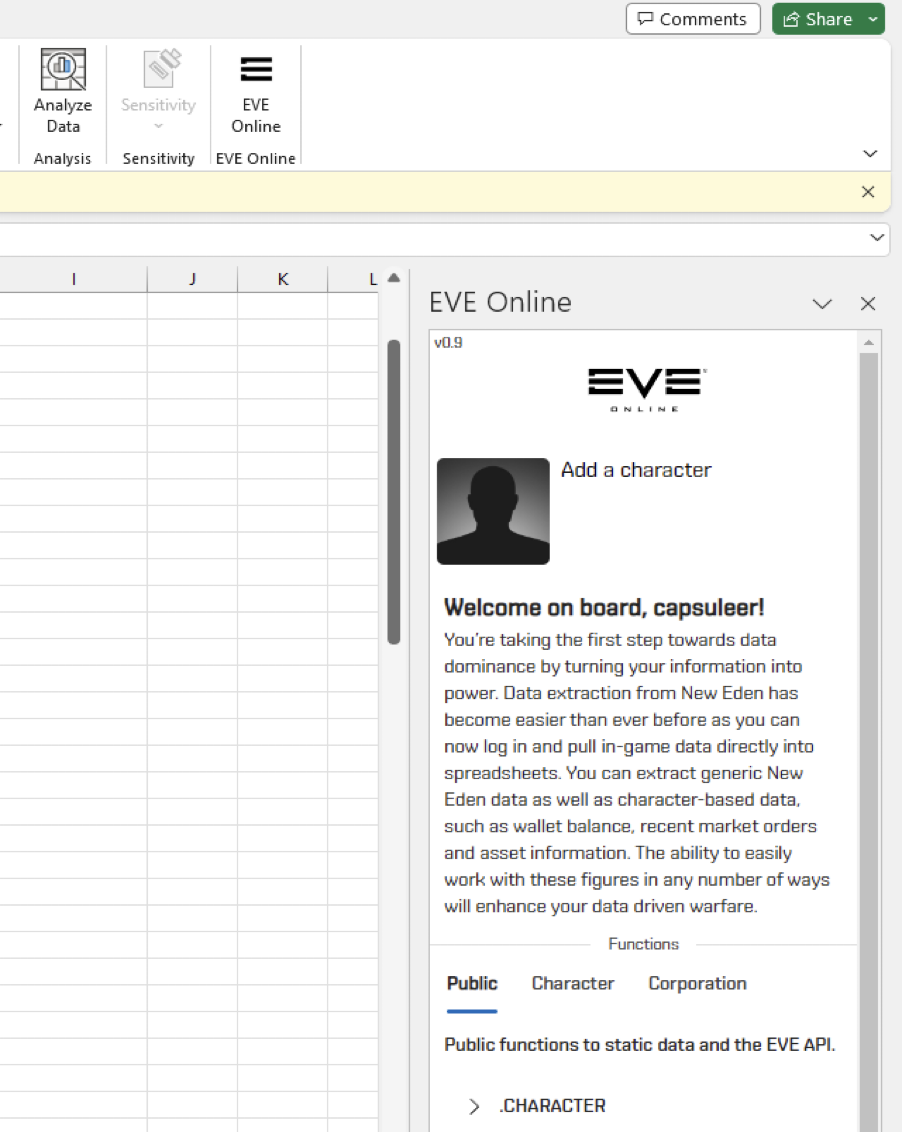Dismiss the yellow notification bar
The image size is (902, 1132).
pyautogui.click(x=868, y=192)
